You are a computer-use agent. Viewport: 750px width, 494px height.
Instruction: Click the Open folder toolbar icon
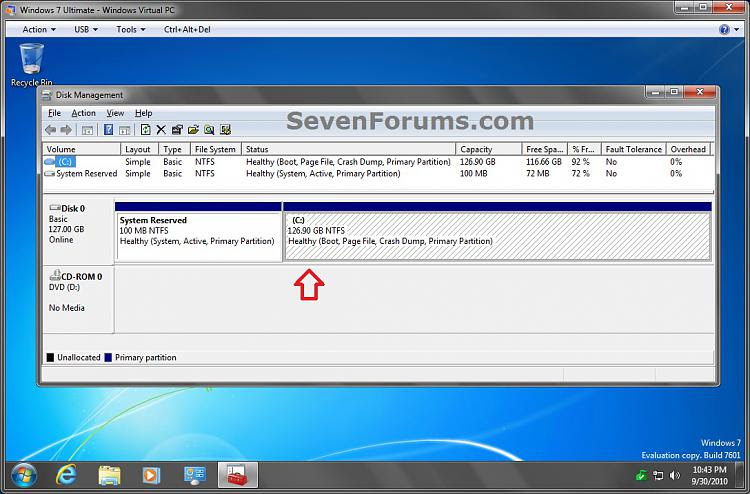(x=193, y=130)
